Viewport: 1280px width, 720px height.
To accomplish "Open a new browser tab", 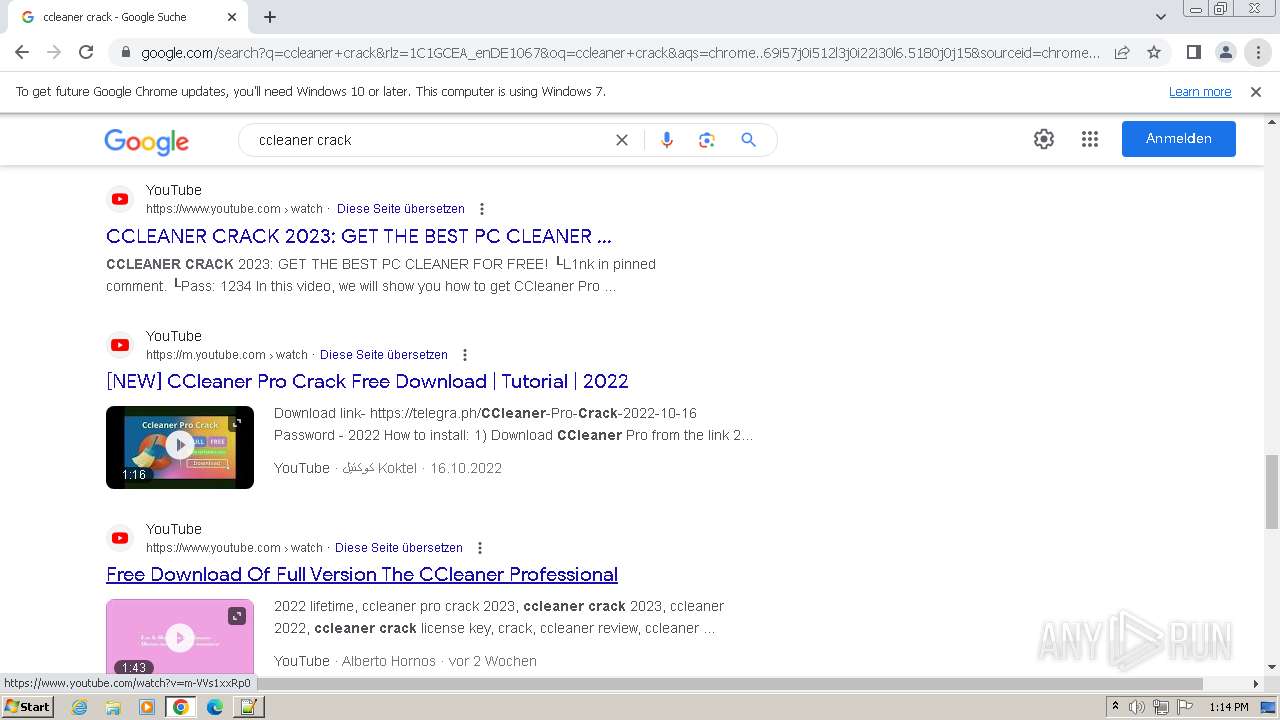I will point(270,17).
